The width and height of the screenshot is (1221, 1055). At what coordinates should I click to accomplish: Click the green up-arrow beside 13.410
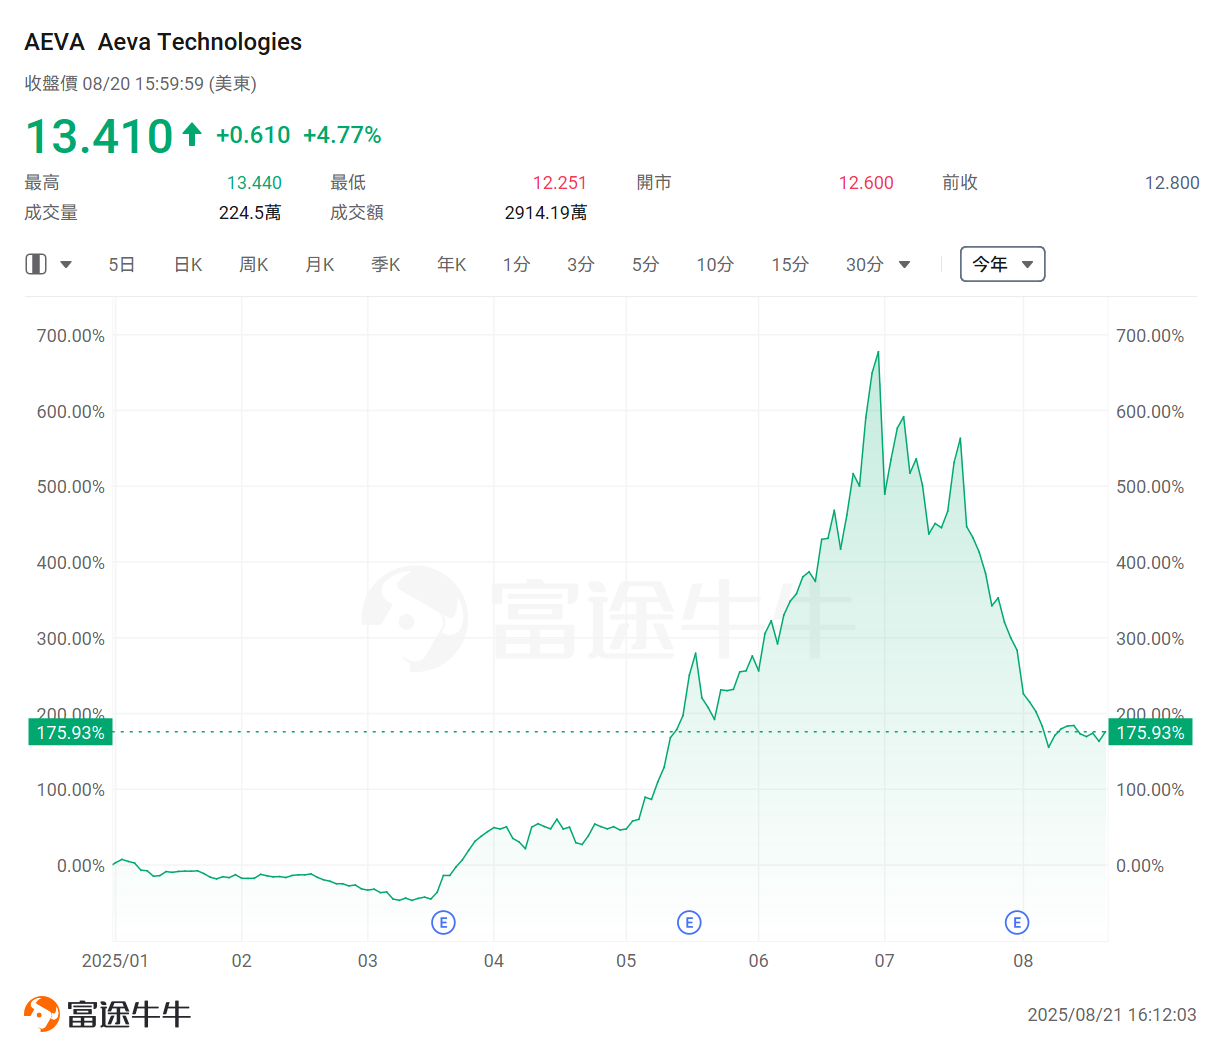click(191, 132)
